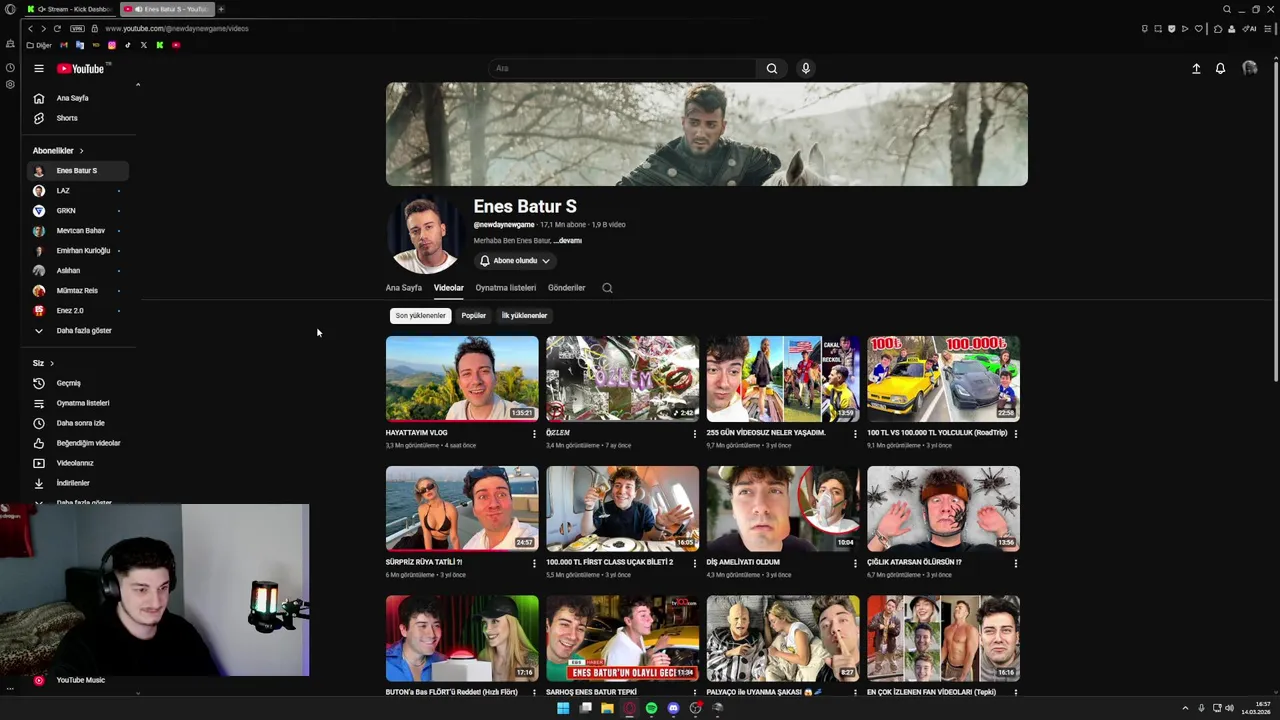Viewport: 1280px width, 720px height.
Task: Select the İlk yüklenenler filter chip
Action: (x=524, y=316)
